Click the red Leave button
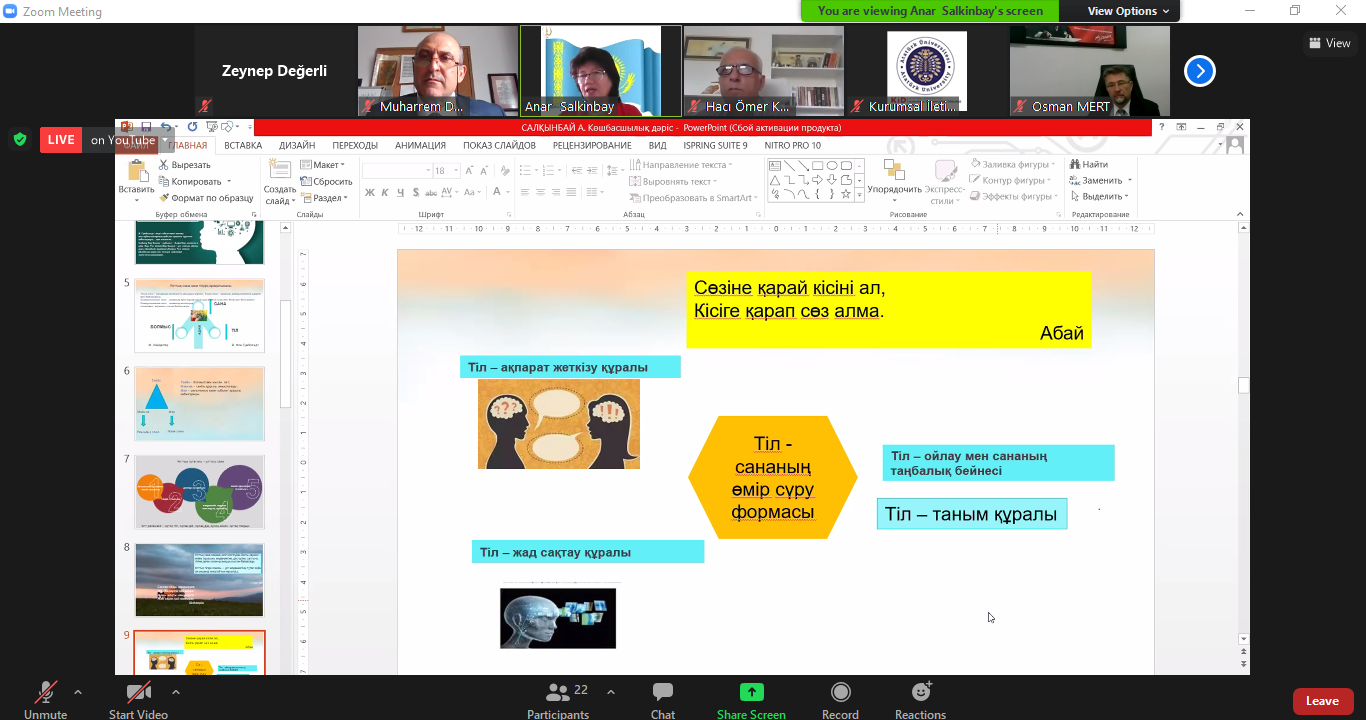The width and height of the screenshot is (1366, 720). point(1321,701)
